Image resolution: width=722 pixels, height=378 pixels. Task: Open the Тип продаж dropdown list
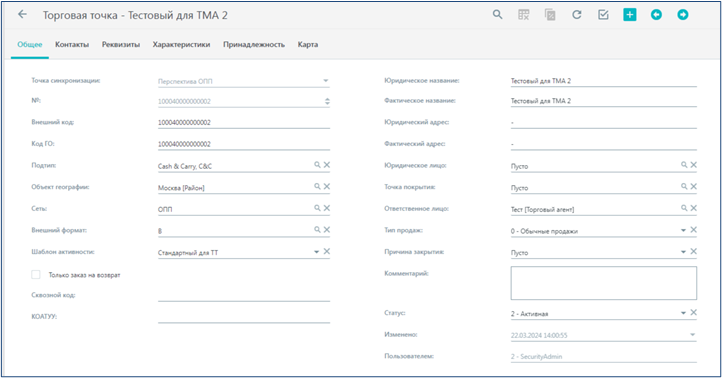tap(683, 230)
